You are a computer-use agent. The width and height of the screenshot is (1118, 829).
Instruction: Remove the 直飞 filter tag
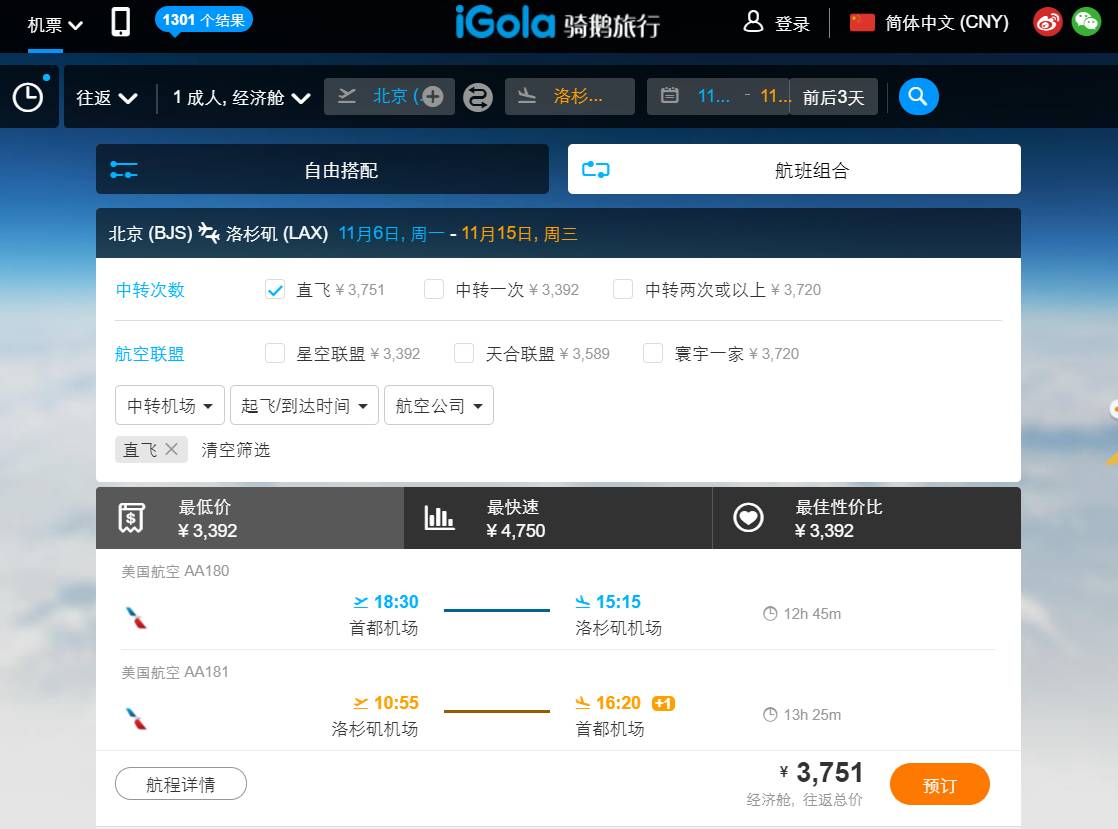point(171,449)
